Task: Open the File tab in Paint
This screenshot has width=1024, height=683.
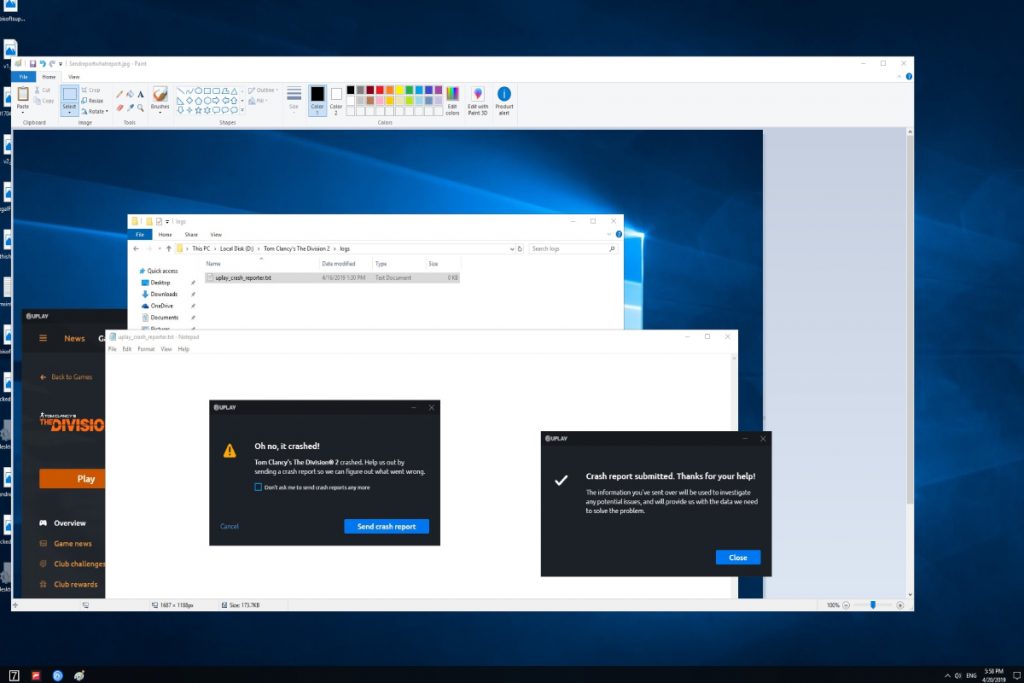Action: tap(24, 76)
